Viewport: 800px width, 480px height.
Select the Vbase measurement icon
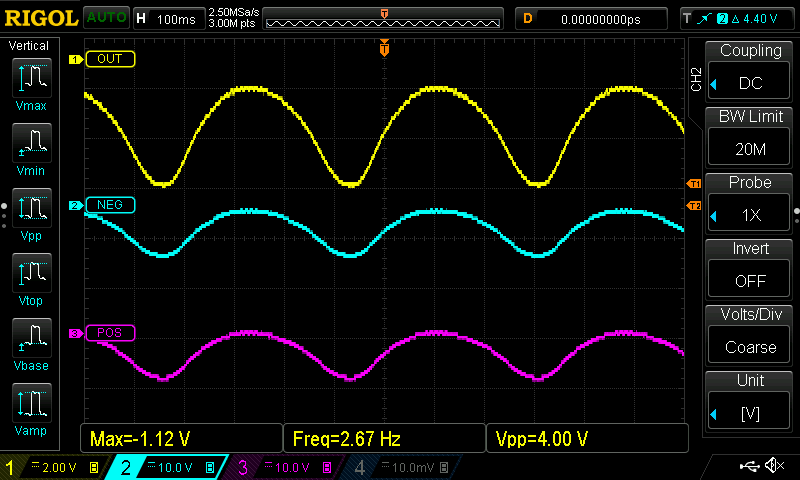click(36, 345)
